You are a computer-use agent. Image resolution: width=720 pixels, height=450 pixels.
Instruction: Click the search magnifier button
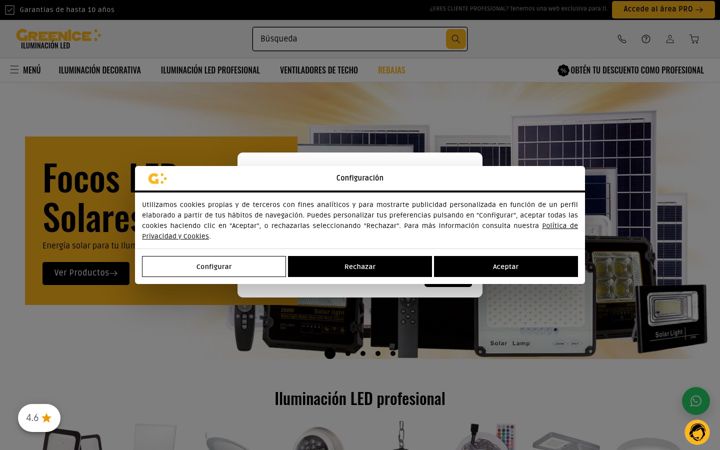coord(456,39)
